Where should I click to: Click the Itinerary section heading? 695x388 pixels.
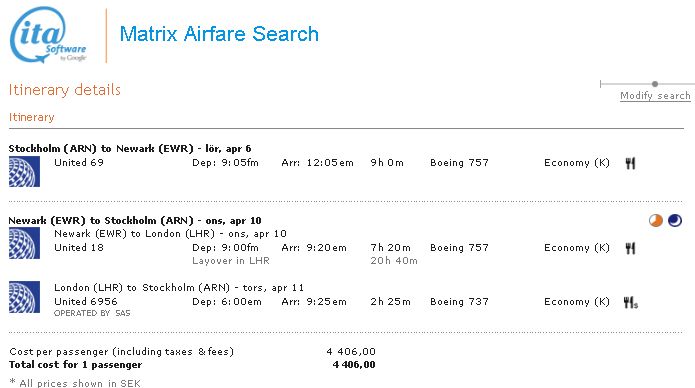[31, 117]
